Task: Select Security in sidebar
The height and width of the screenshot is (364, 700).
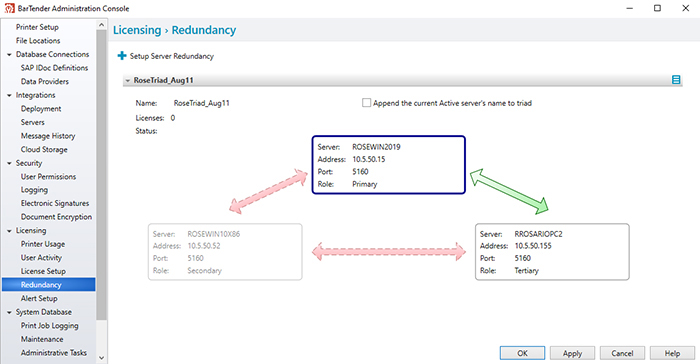Action: tap(29, 163)
